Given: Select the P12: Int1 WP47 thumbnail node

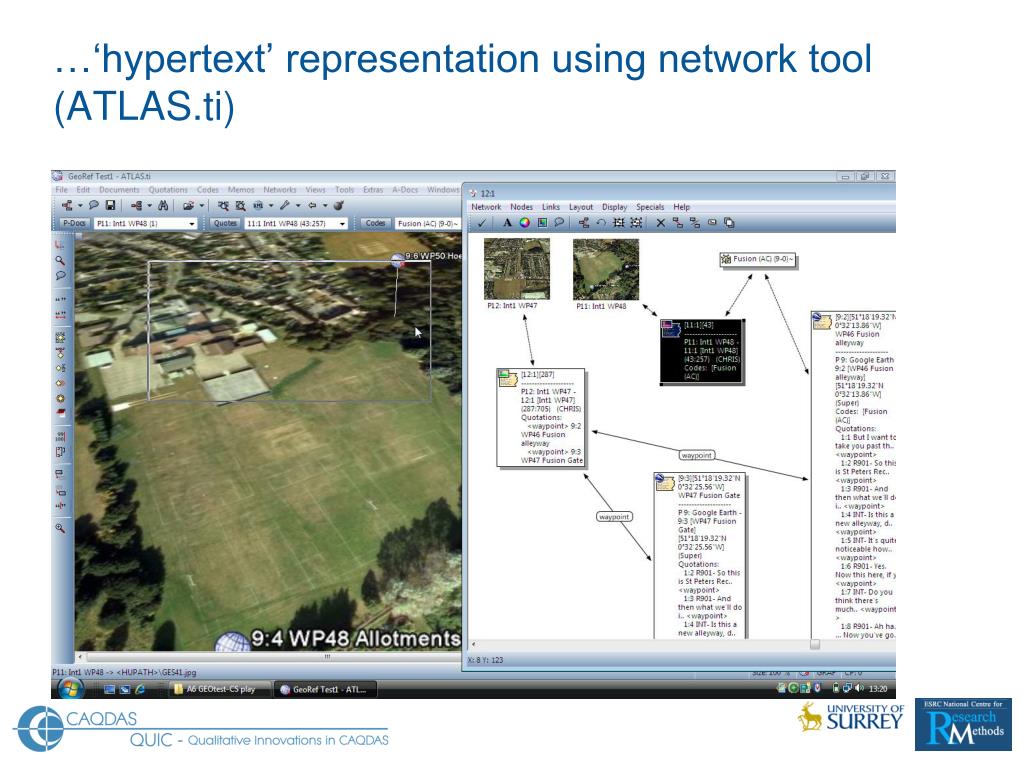Looking at the screenshot, I should pos(517,274).
